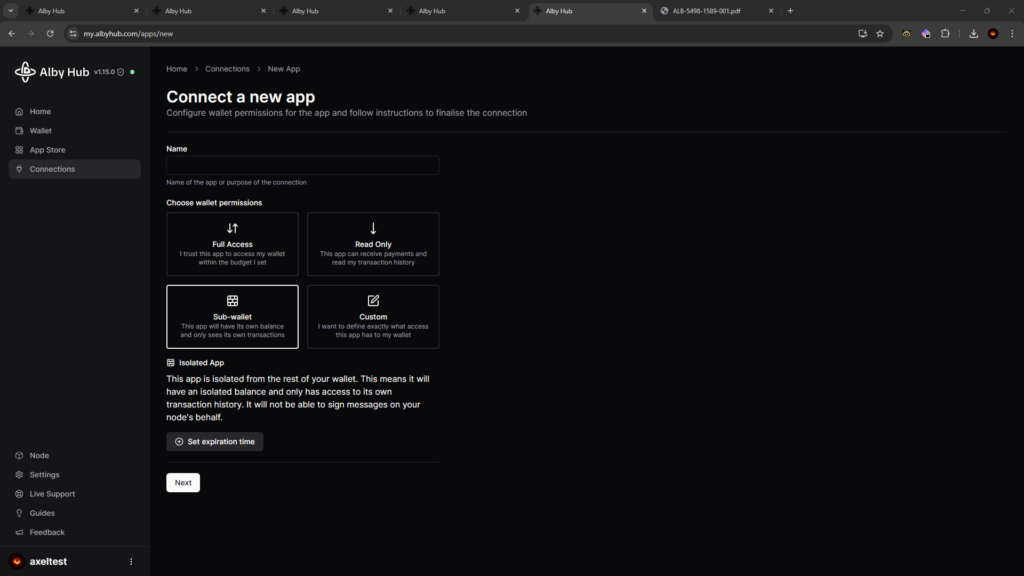
Task: Open the axeltest account options menu
Action: click(131, 562)
